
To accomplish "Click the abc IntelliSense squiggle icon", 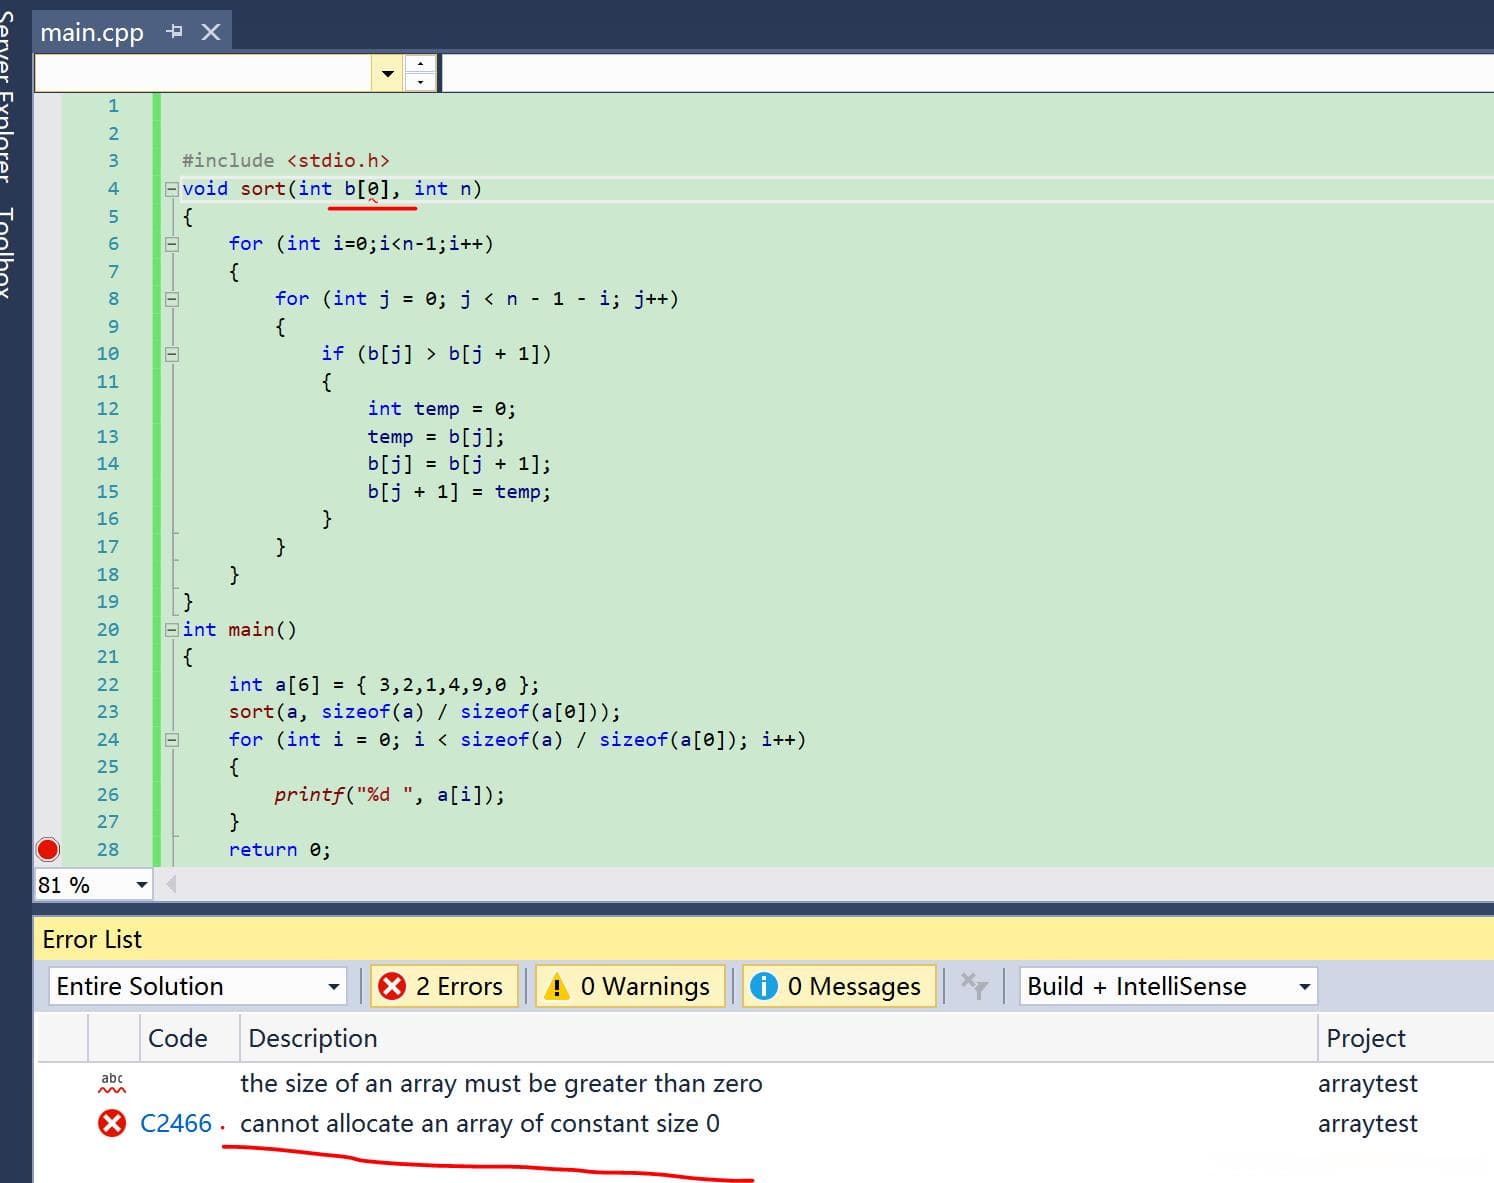I will [113, 1083].
